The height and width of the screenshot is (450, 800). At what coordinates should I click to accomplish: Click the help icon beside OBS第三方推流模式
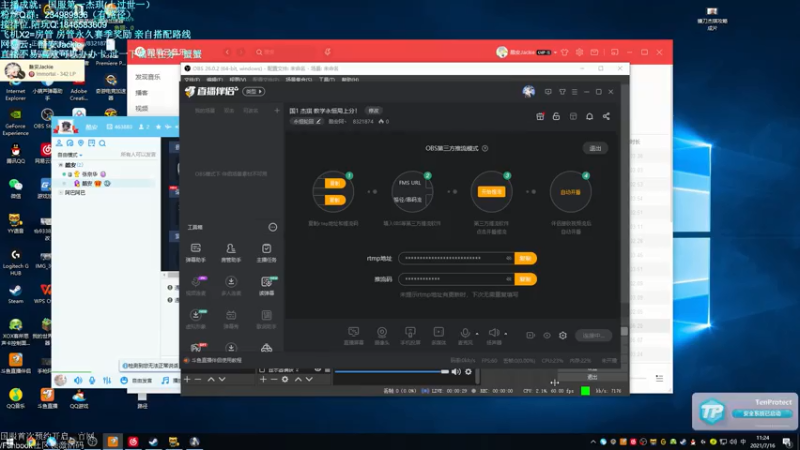pyautogui.click(x=485, y=148)
